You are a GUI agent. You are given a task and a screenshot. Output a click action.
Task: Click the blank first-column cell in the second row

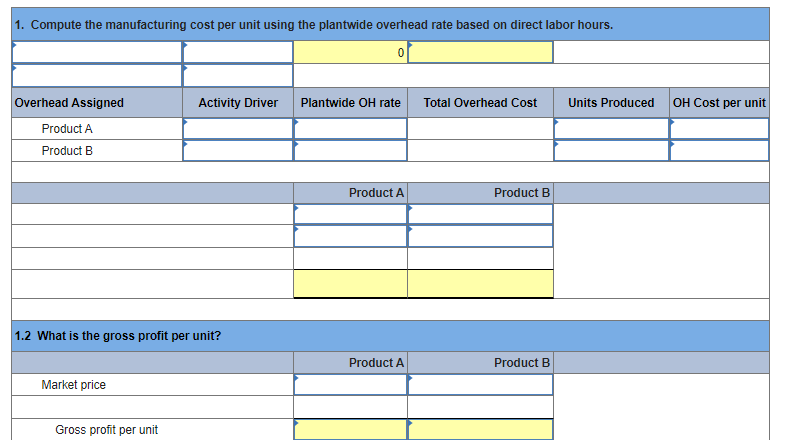[x=97, y=76]
